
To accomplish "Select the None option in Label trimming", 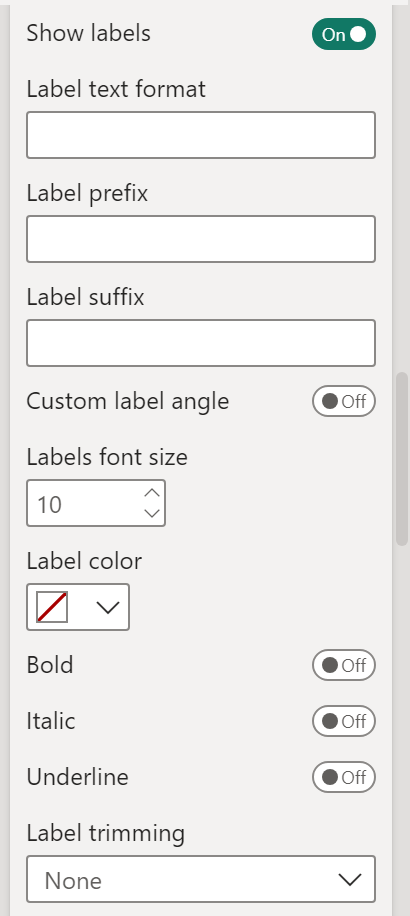I will 73,880.
